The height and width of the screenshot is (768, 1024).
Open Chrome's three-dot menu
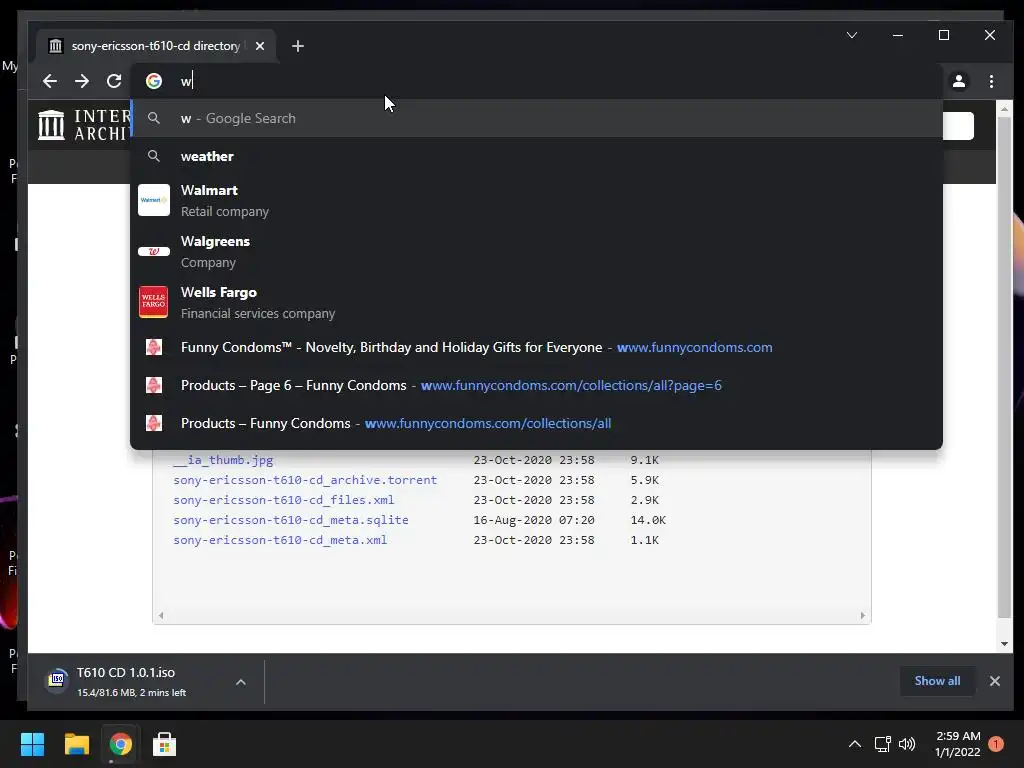click(991, 81)
